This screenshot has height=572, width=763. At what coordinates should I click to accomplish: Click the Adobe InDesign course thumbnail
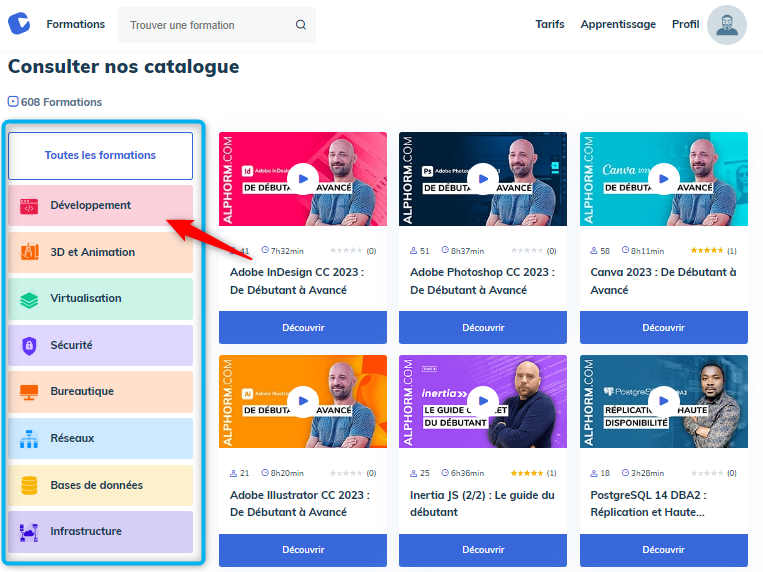[303, 179]
